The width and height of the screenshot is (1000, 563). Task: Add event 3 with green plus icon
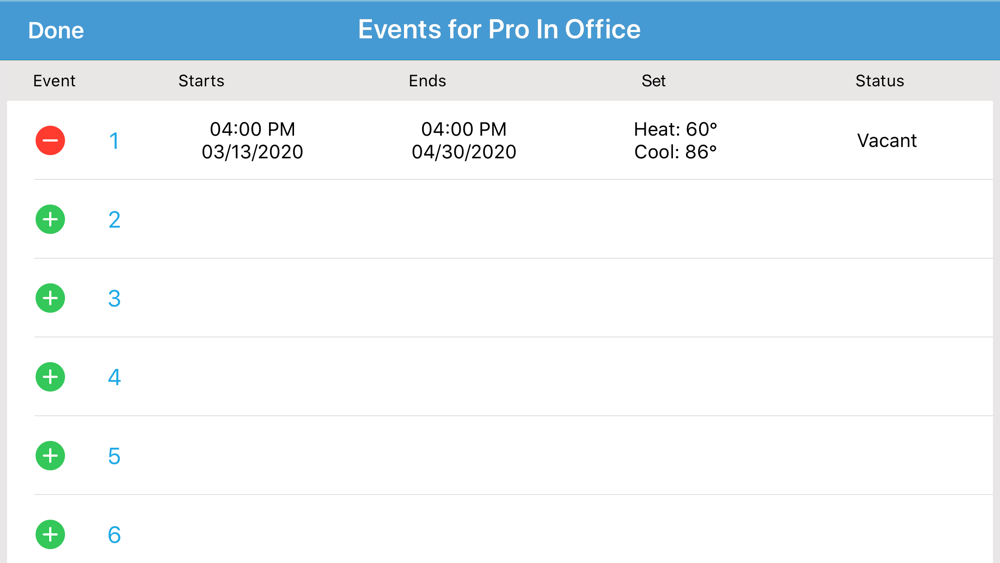50,298
